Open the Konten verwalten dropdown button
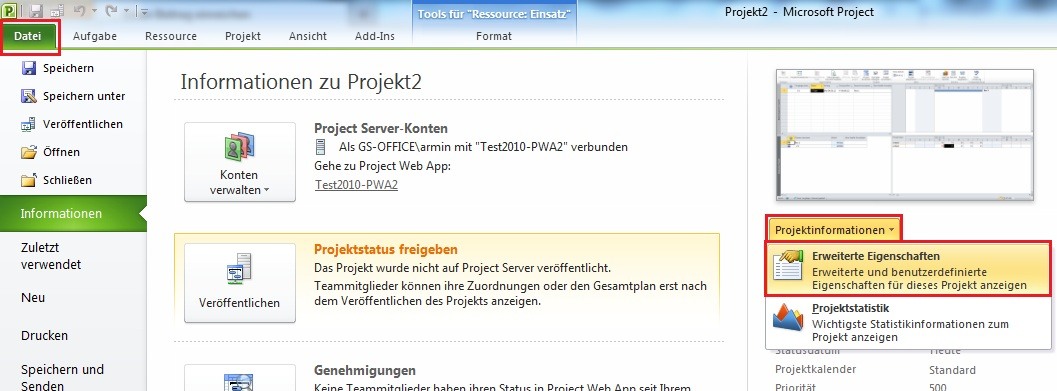Image resolution: width=1057 pixels, height=391 pixels. tap(240, 162)
